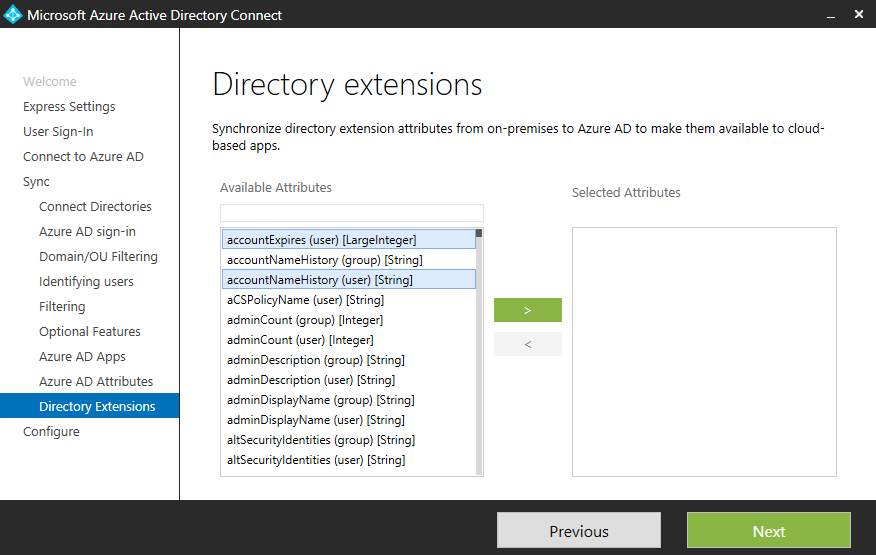Switch to Azure AD Attributes page

[x=96, y=382]
